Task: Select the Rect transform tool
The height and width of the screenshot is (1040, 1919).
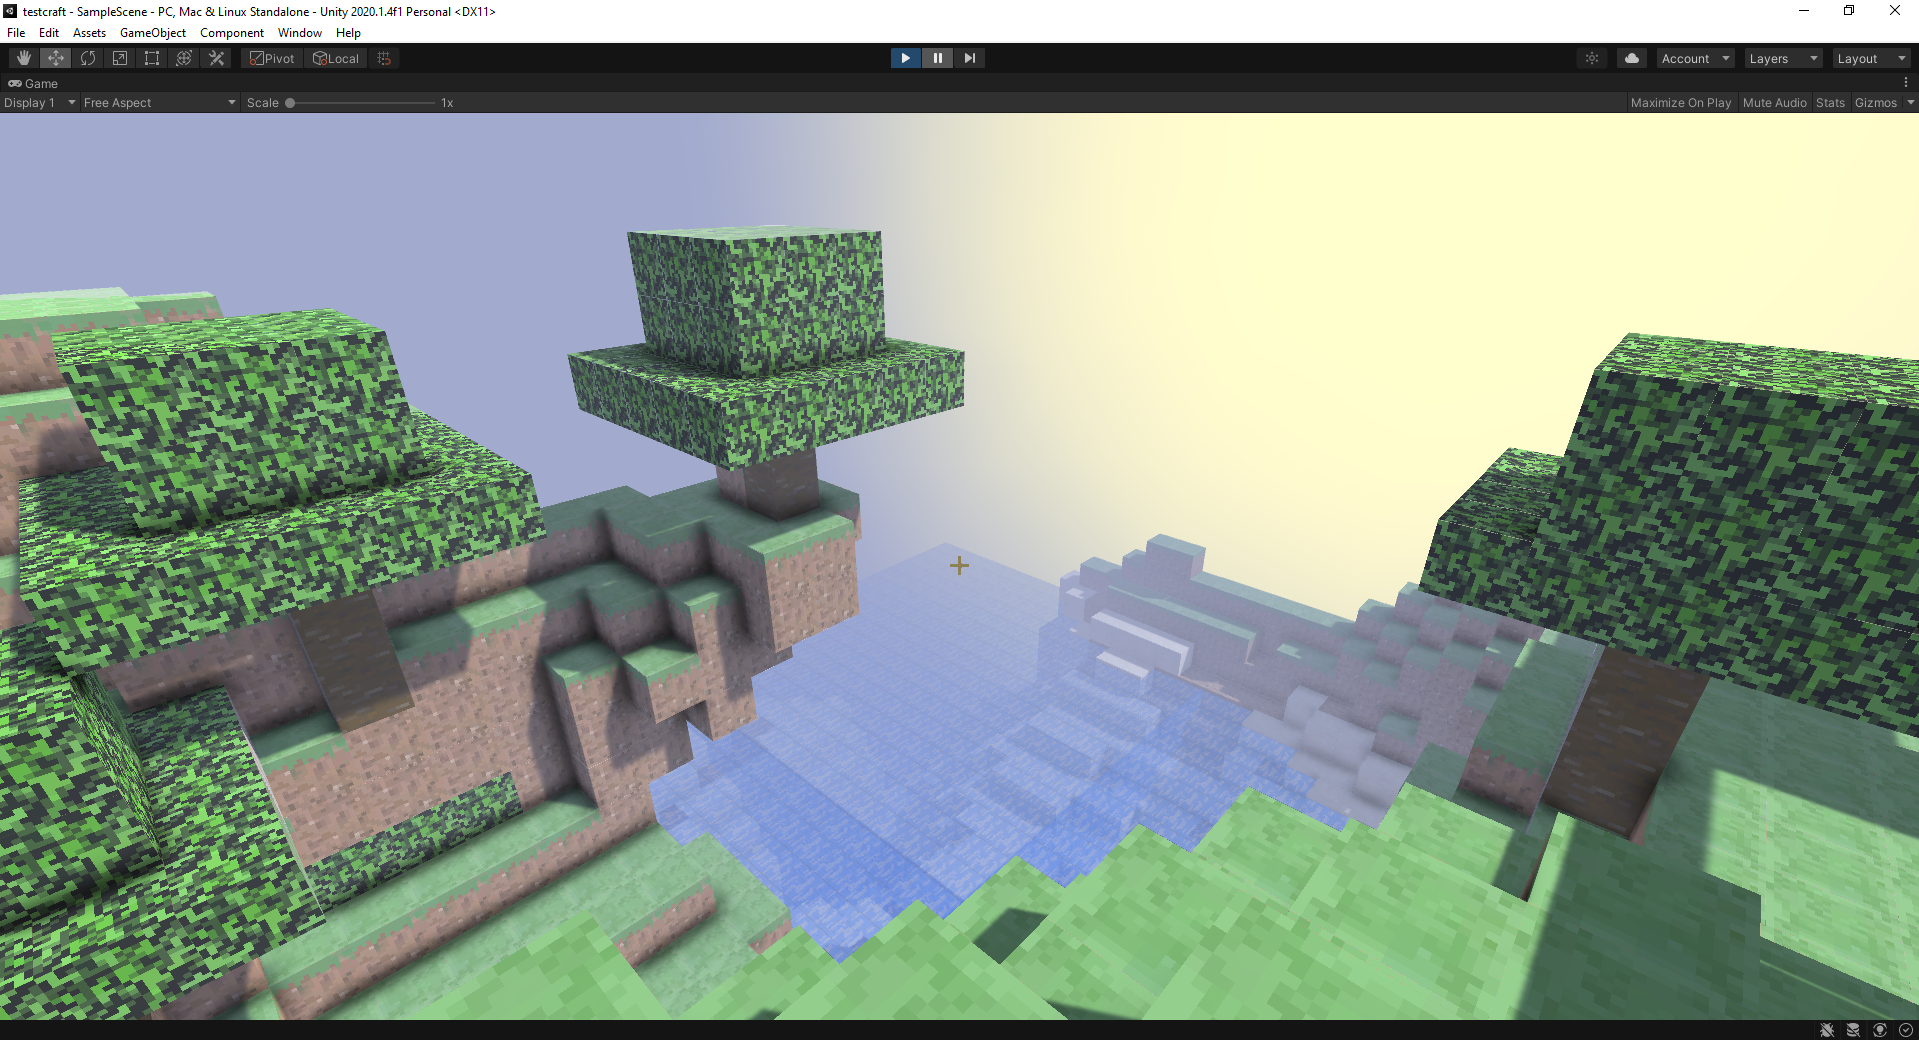Action: (152, 58)
